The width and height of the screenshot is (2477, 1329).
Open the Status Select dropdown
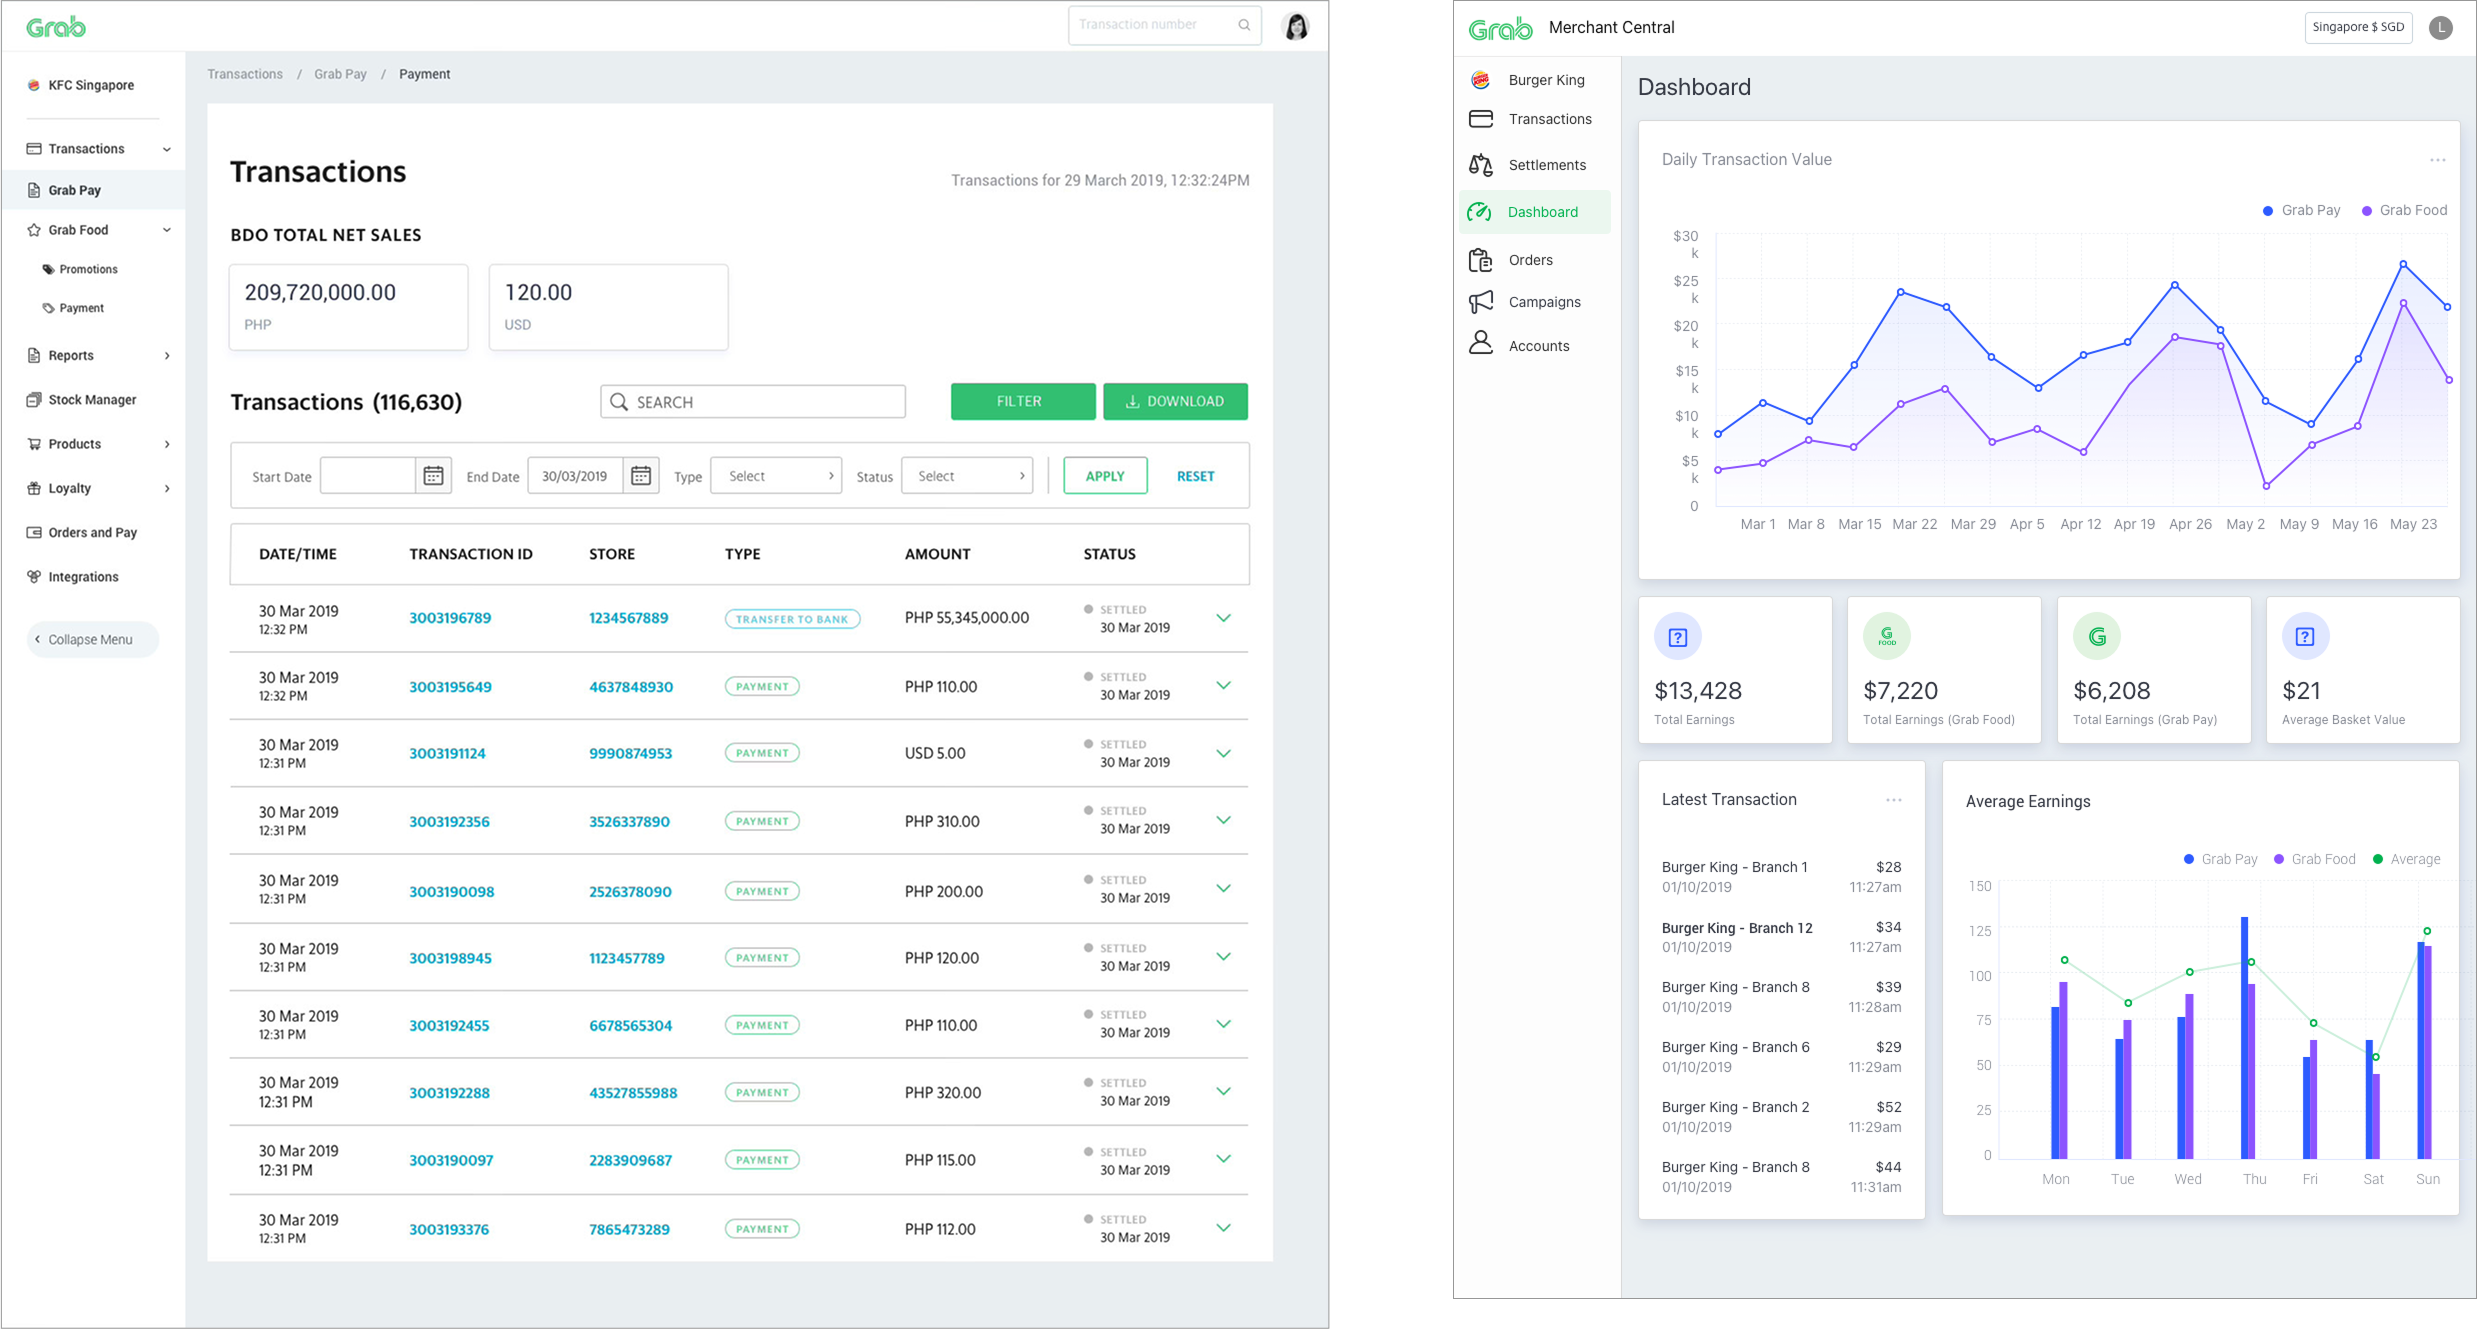(967, 476)
